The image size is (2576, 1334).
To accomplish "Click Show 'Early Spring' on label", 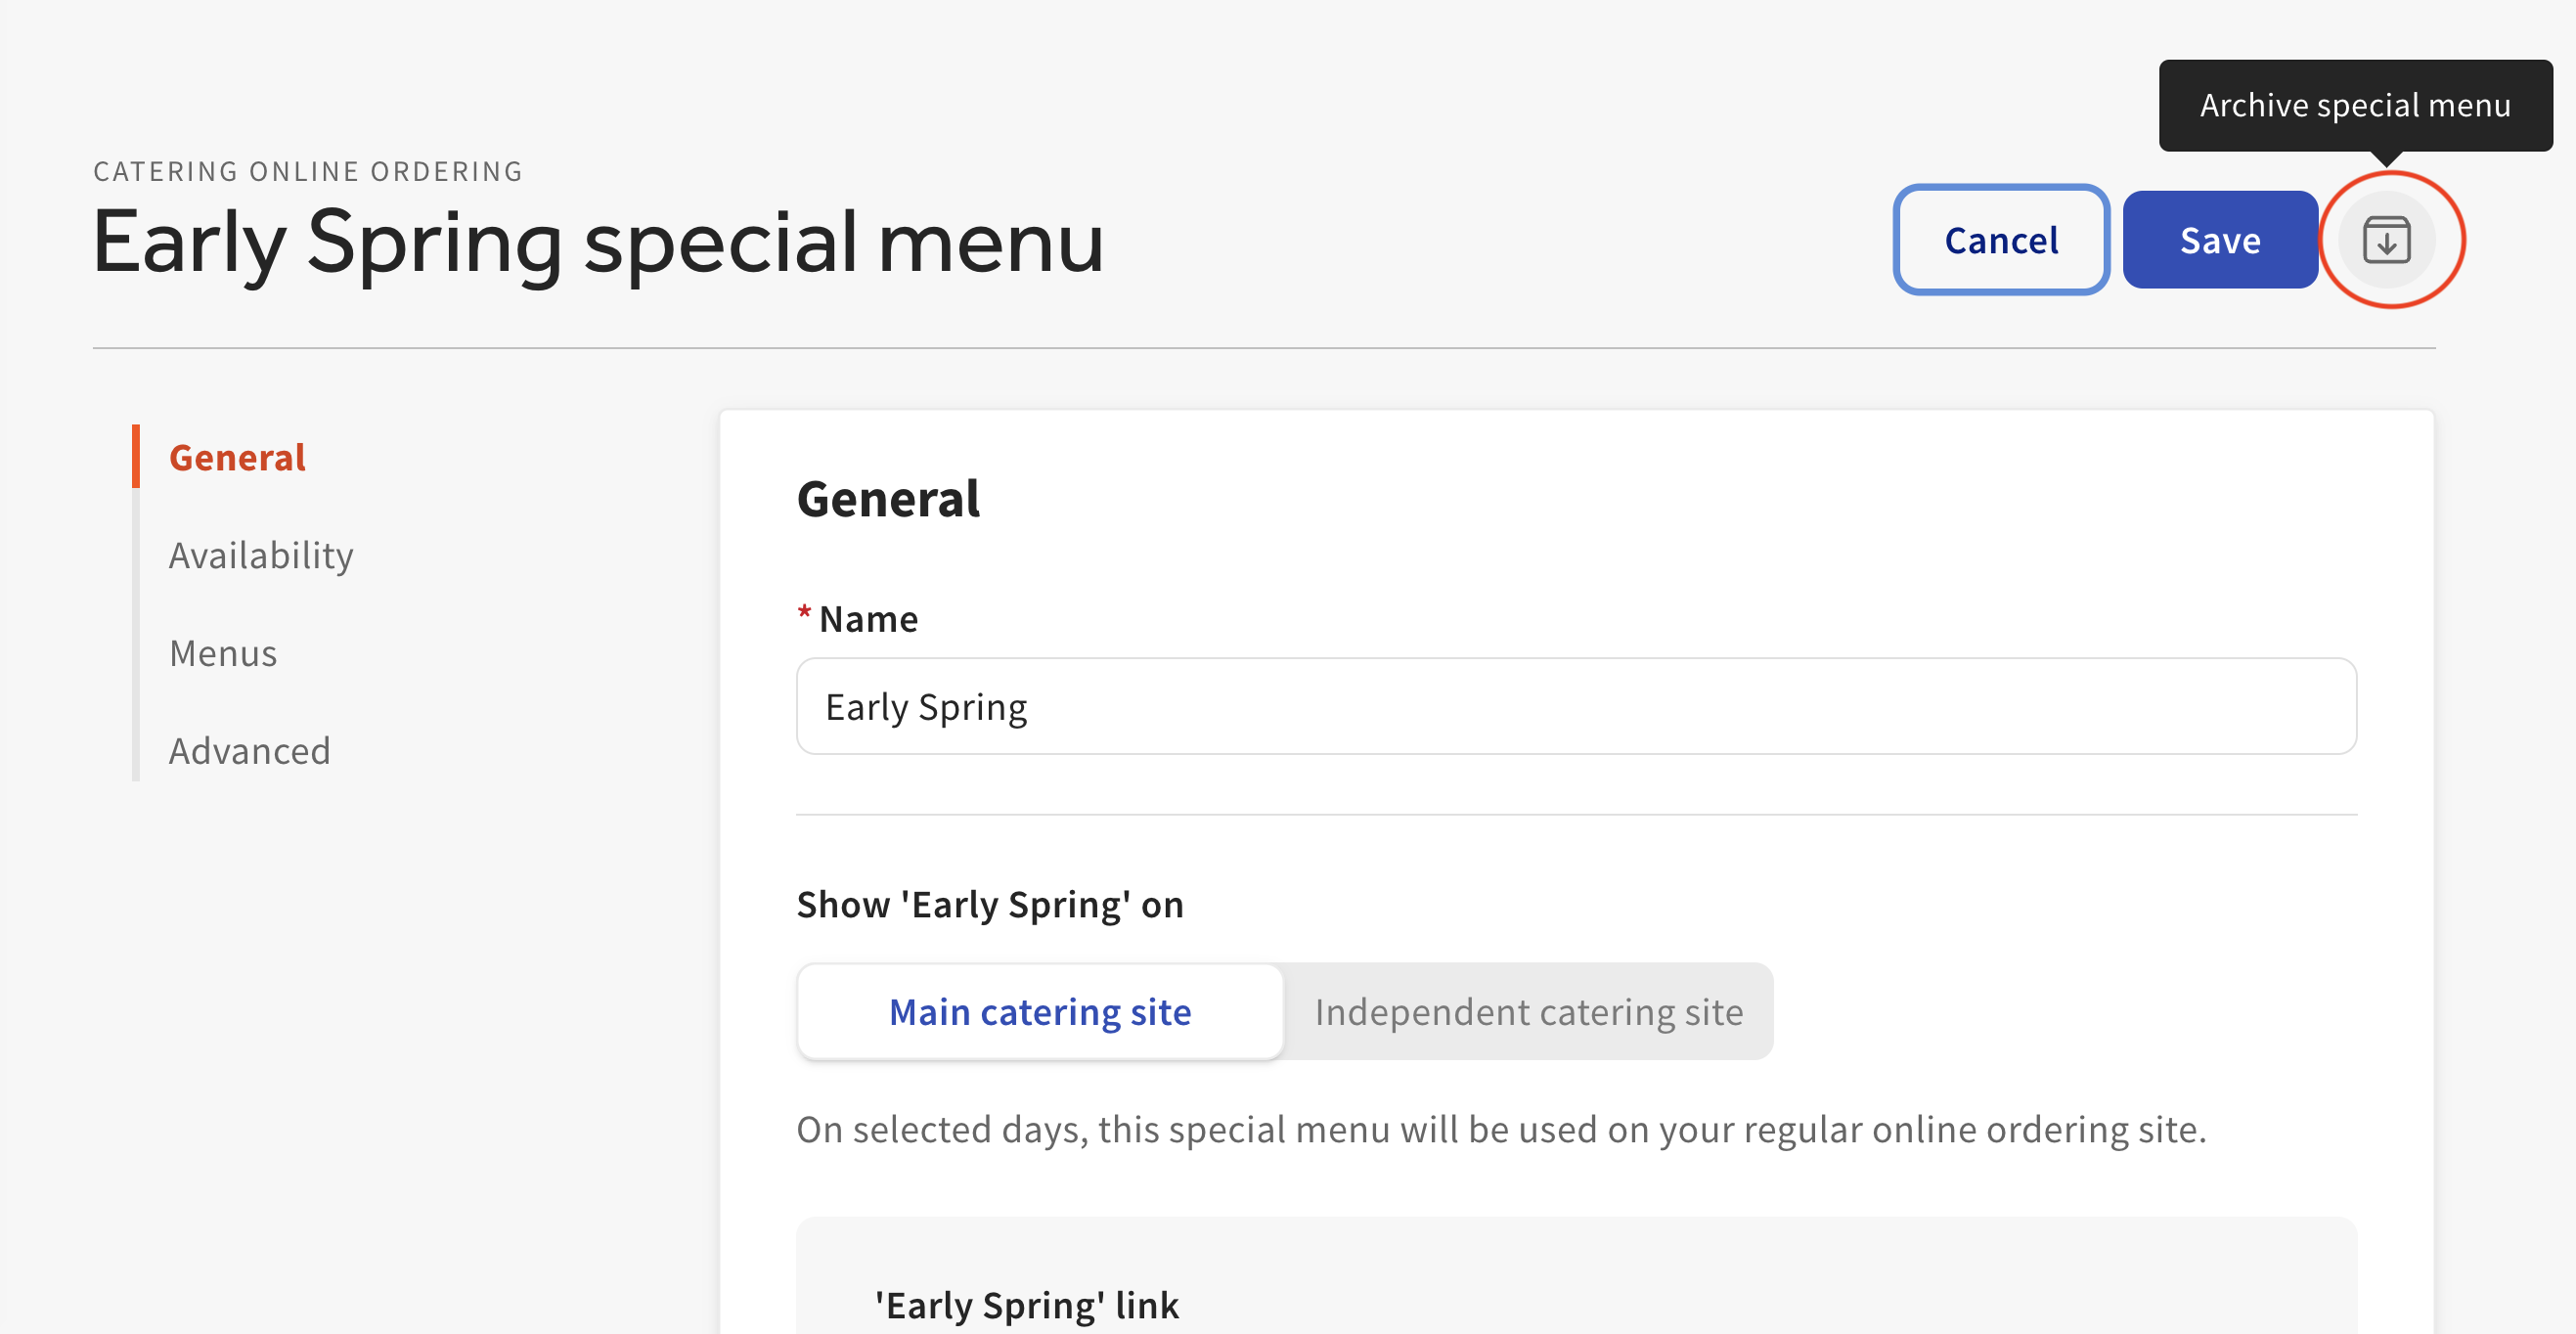I will (990, 904).
